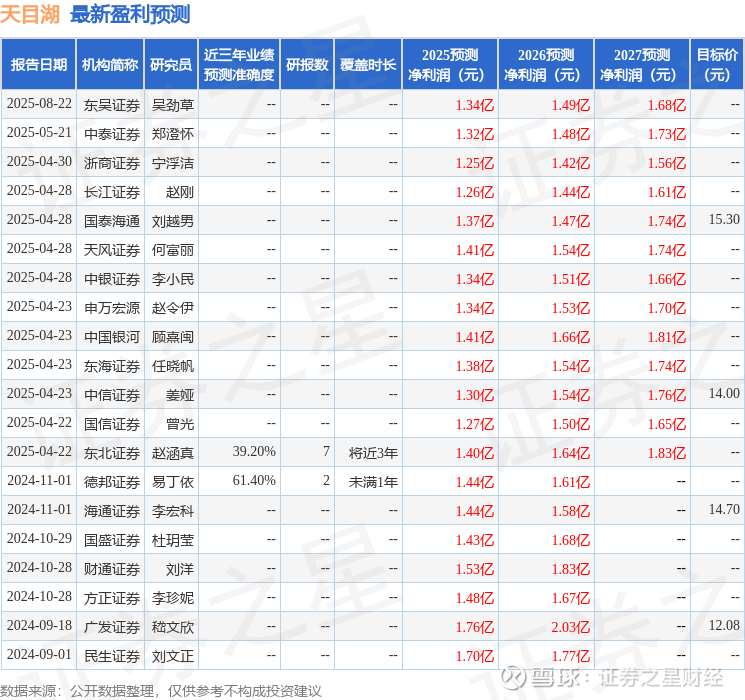
Task: Select the 东吴证券 institution cell
Action: pos(112,105)
